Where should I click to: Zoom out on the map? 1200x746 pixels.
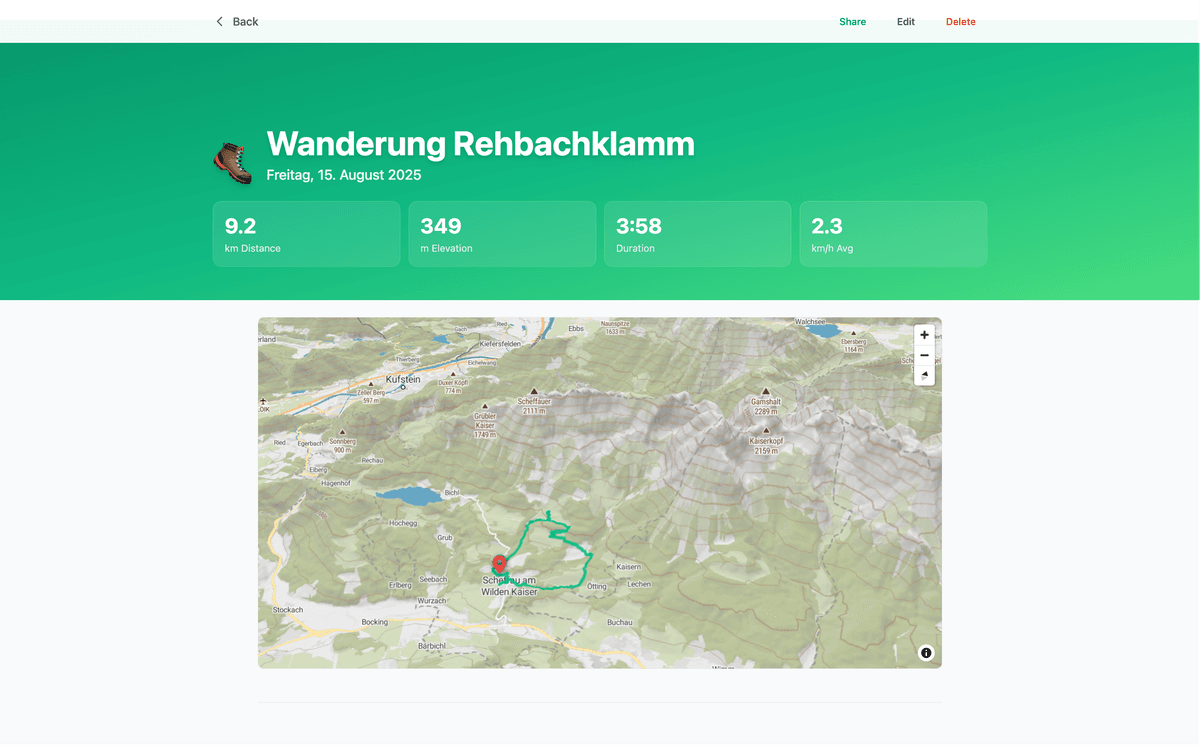[924, 355]
